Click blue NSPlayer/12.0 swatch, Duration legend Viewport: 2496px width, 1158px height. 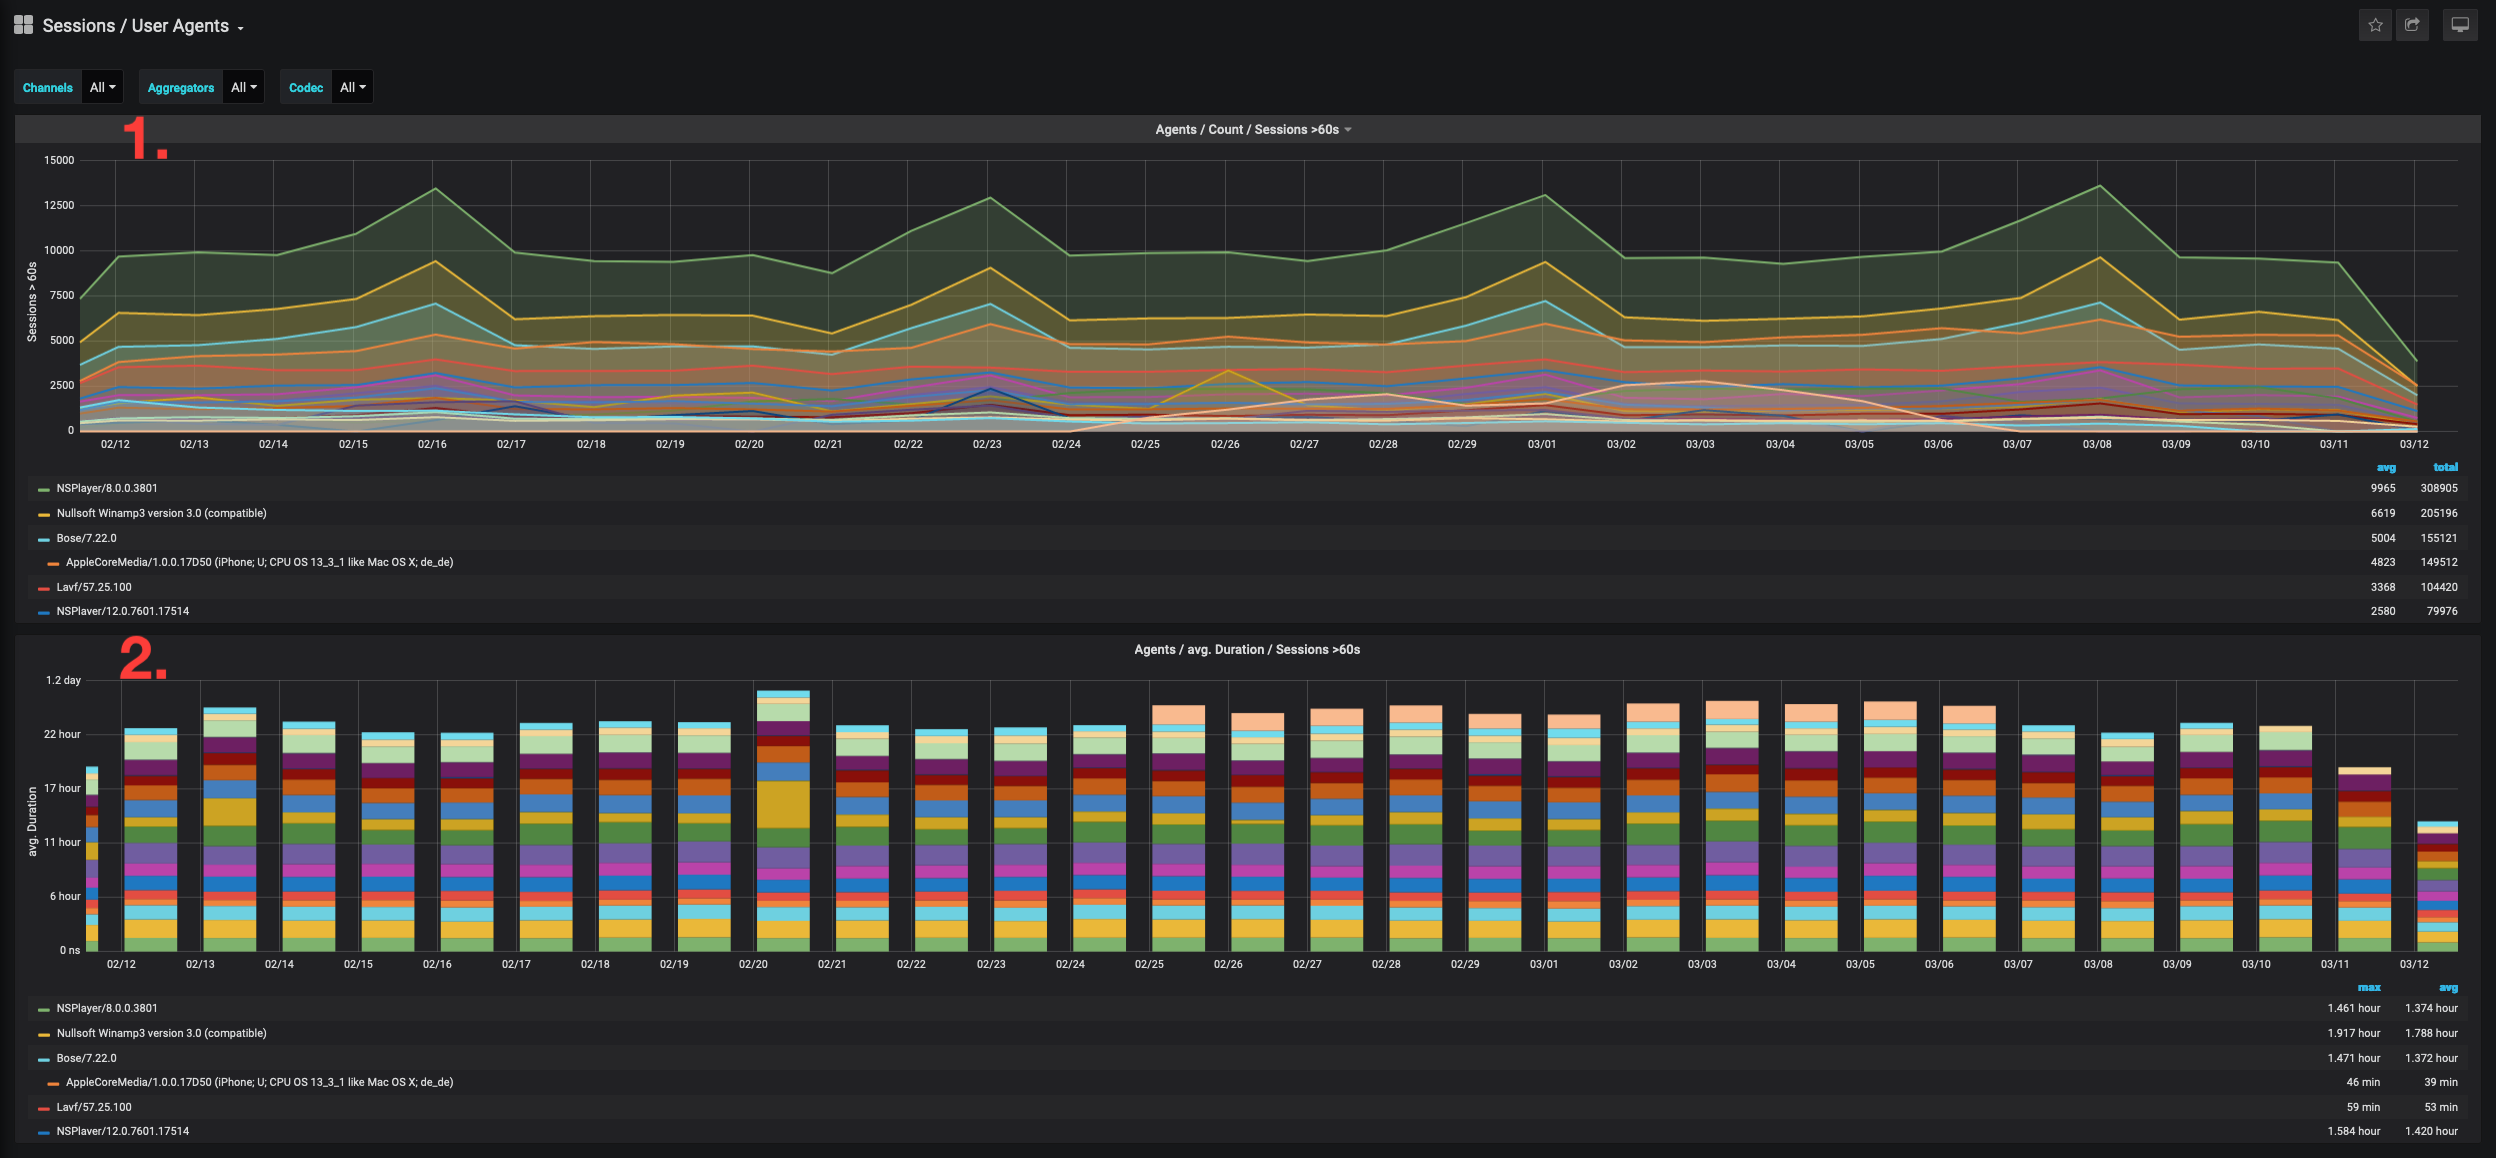point(44,1133)
